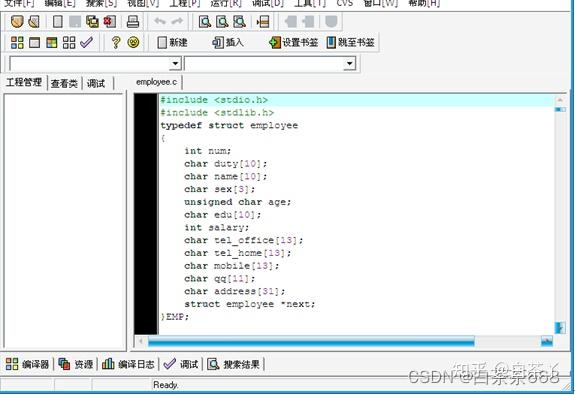Close the file with the red X icon
The image size is (575, 395).
[x=109, y=22]
